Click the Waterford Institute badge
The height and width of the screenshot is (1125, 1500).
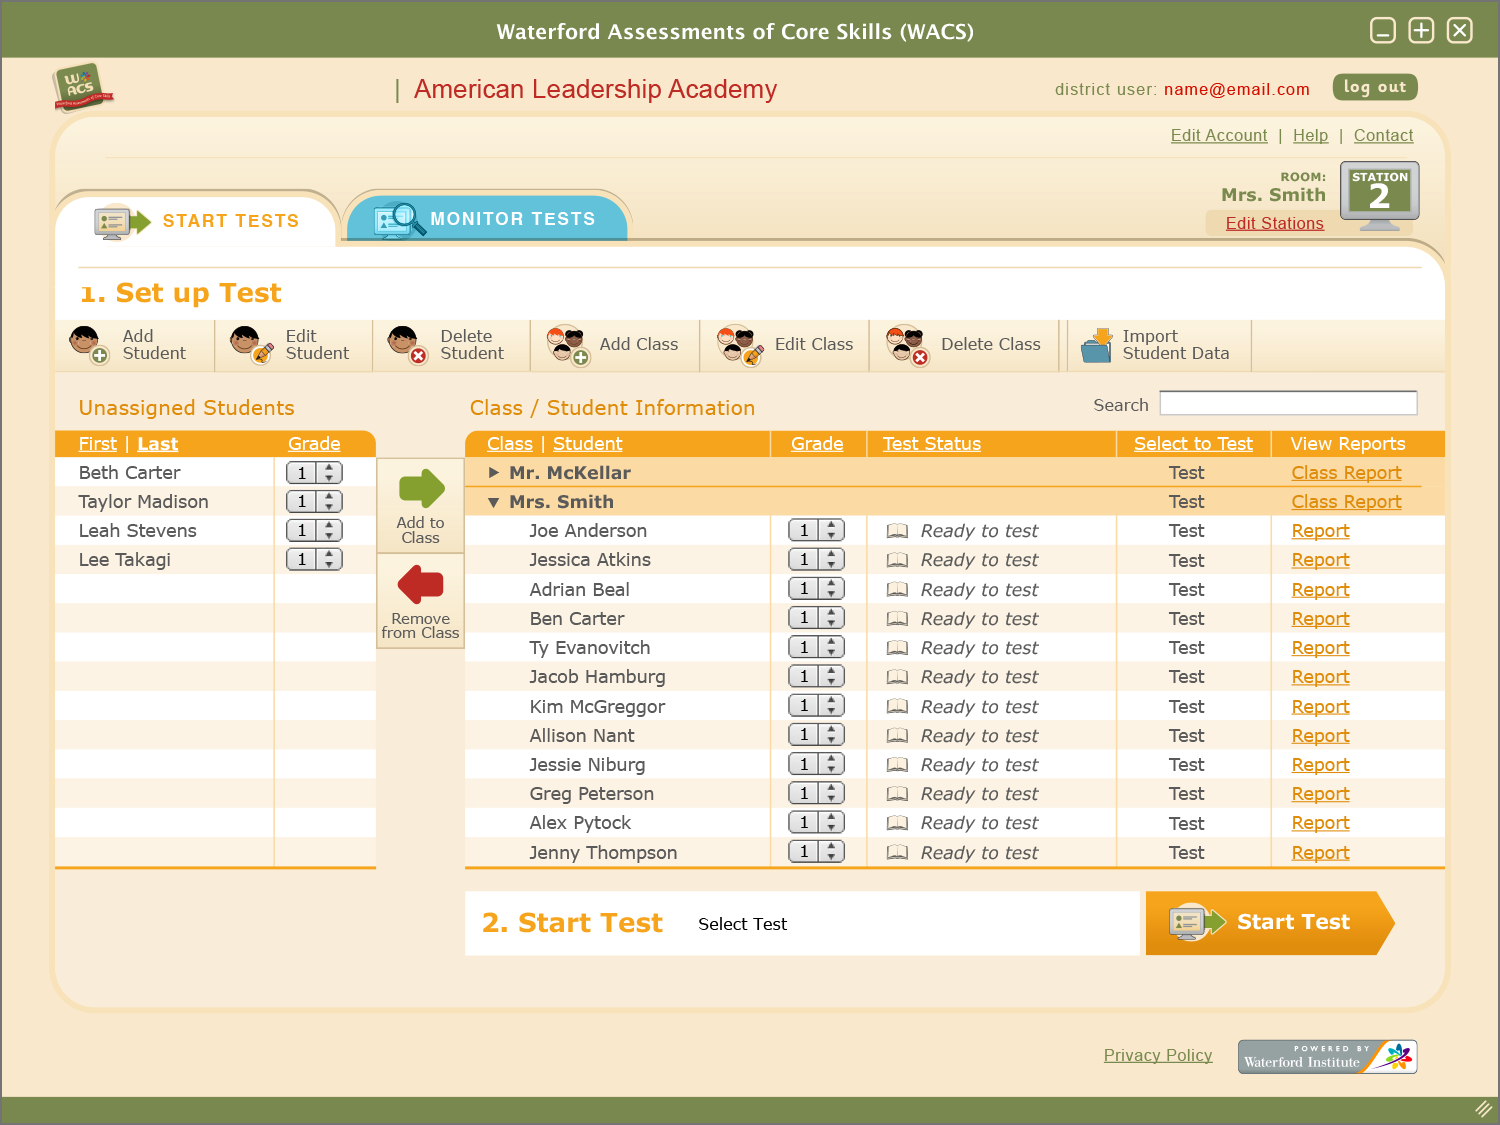point(1327,1056)
